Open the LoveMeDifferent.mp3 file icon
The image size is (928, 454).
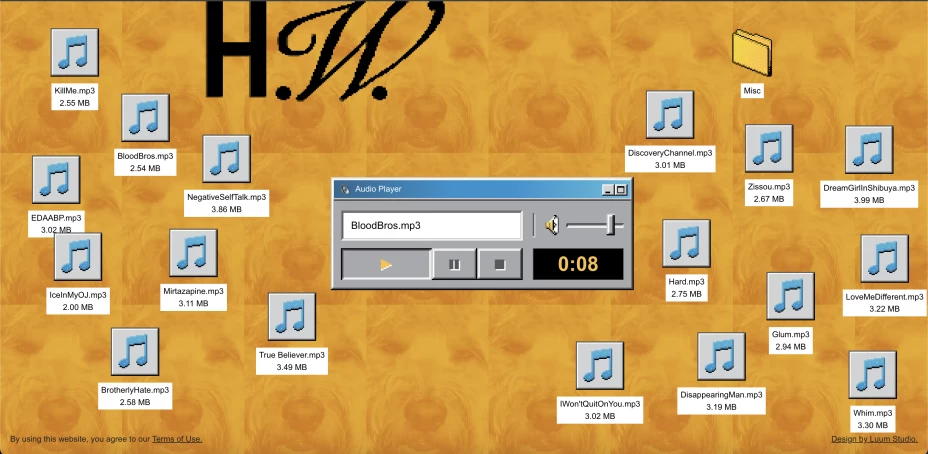[884, 259]
